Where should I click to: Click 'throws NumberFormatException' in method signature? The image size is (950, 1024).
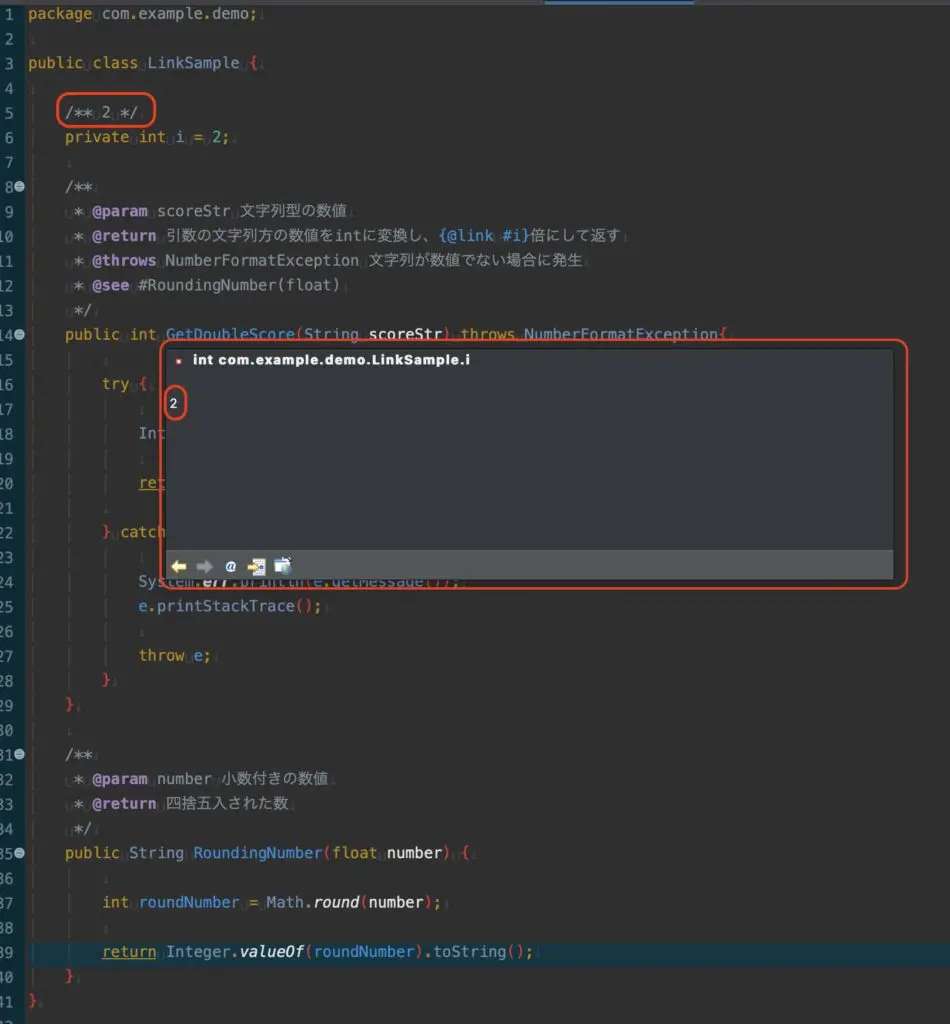[x=590, y=334]
